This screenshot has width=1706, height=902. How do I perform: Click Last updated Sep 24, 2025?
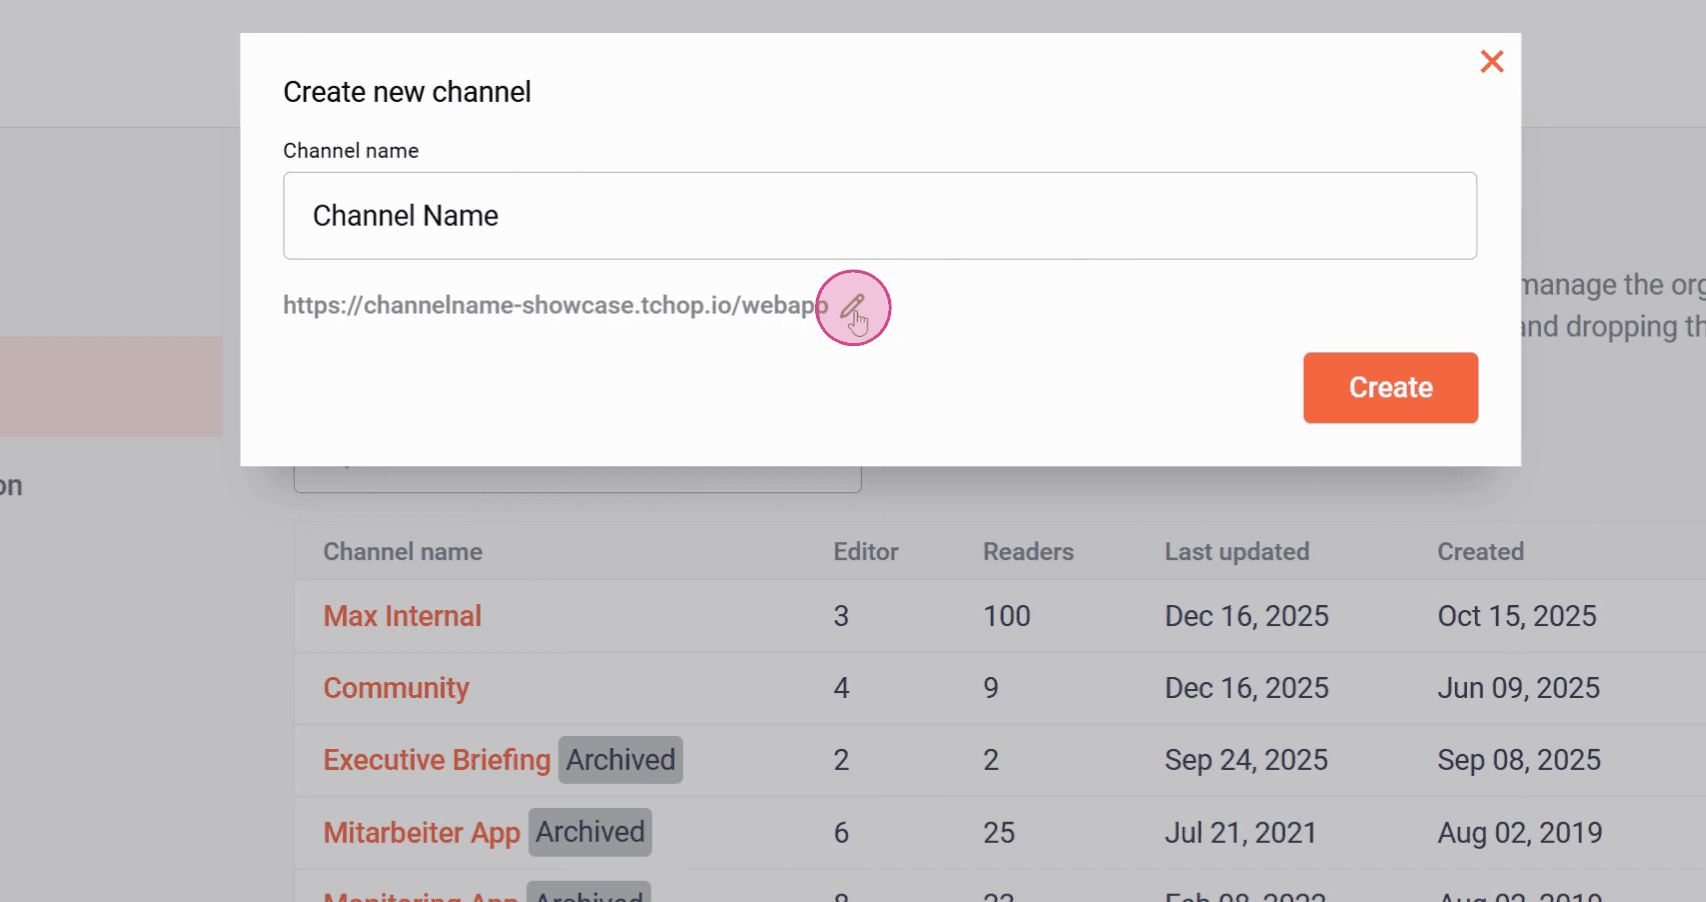point(1246,760)
